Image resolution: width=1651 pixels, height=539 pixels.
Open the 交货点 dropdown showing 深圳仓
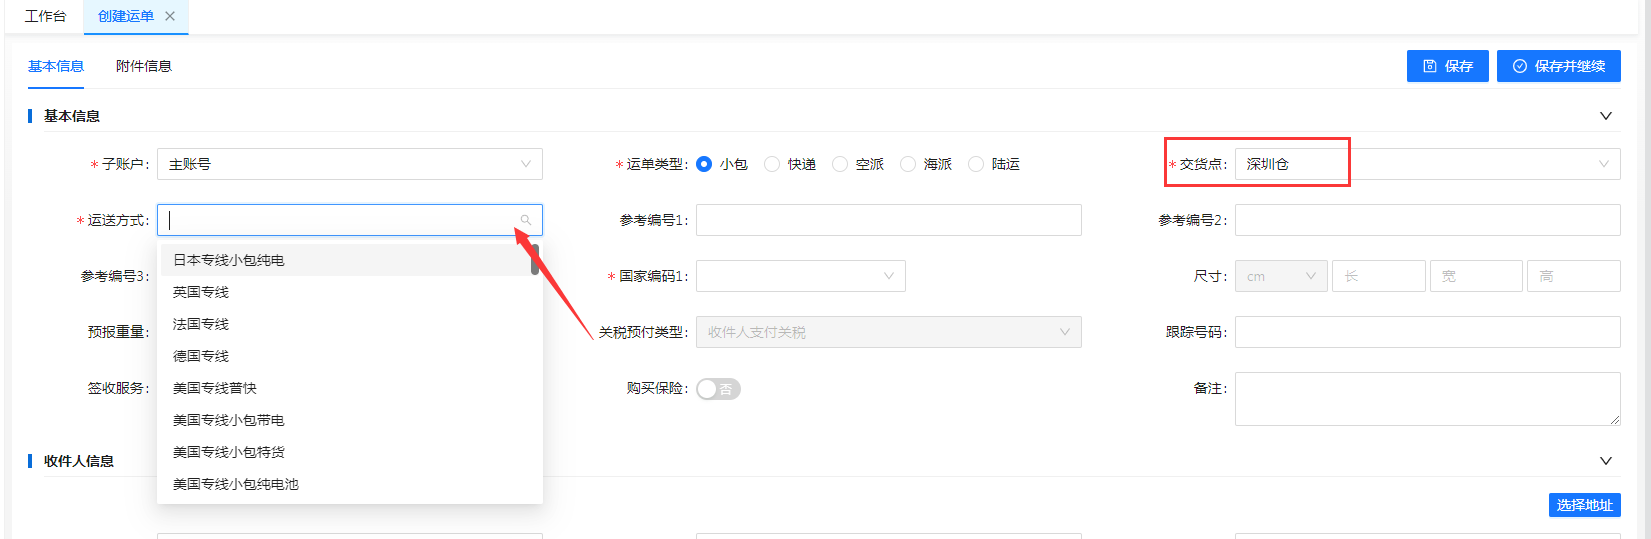point(1427,164)
